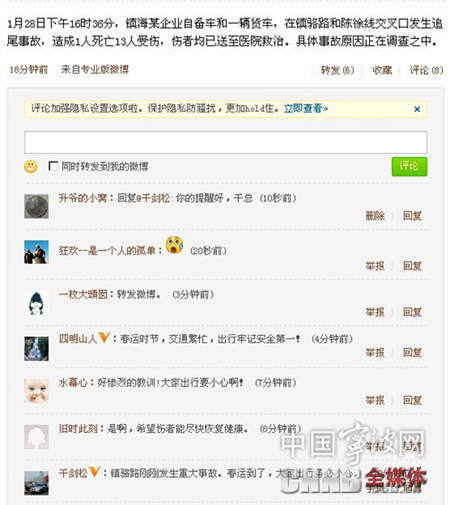Screen dimensions: 450x505
Task: Dismiss the privacy settings notice
Action: pyautogui.click(x=417, y=109)
